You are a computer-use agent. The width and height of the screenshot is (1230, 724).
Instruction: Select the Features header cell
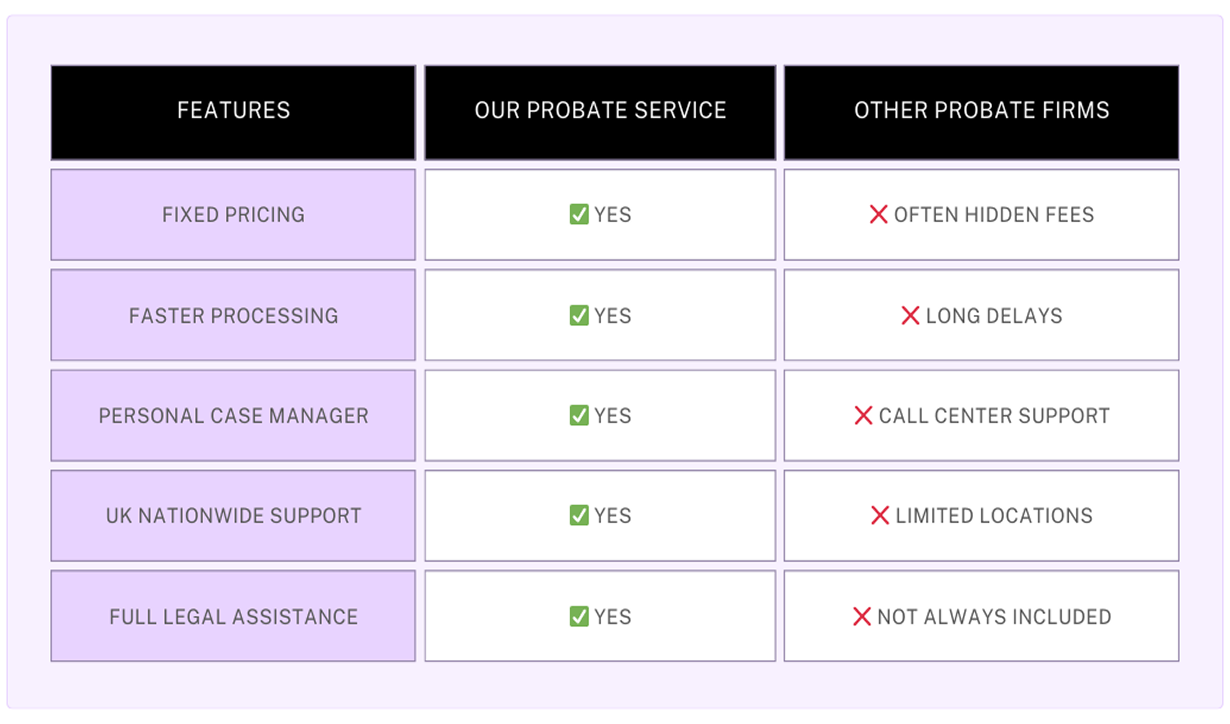233,112
